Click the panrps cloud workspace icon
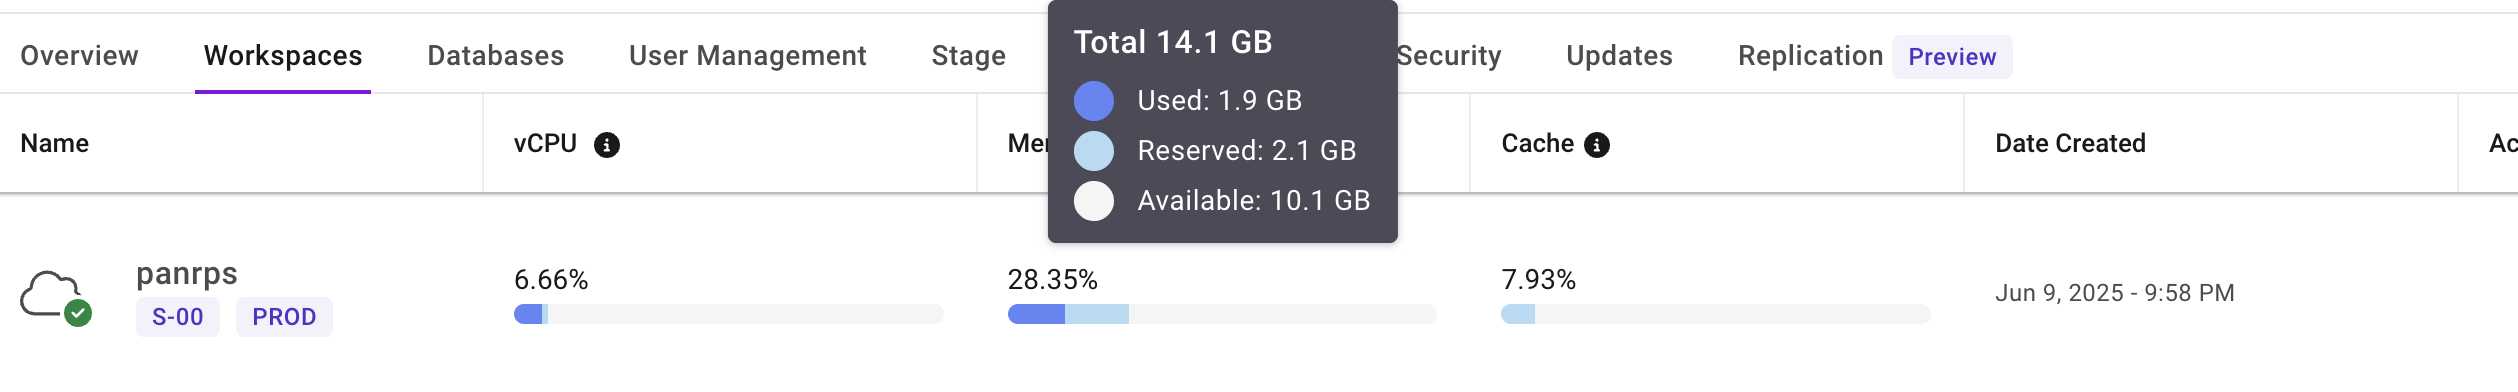This screenshot has width=2518, height=392. click(51, 294)
